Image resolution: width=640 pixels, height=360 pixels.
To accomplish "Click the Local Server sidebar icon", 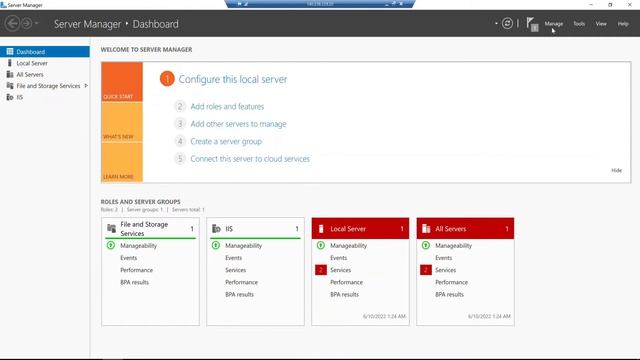I will point(10,63).
